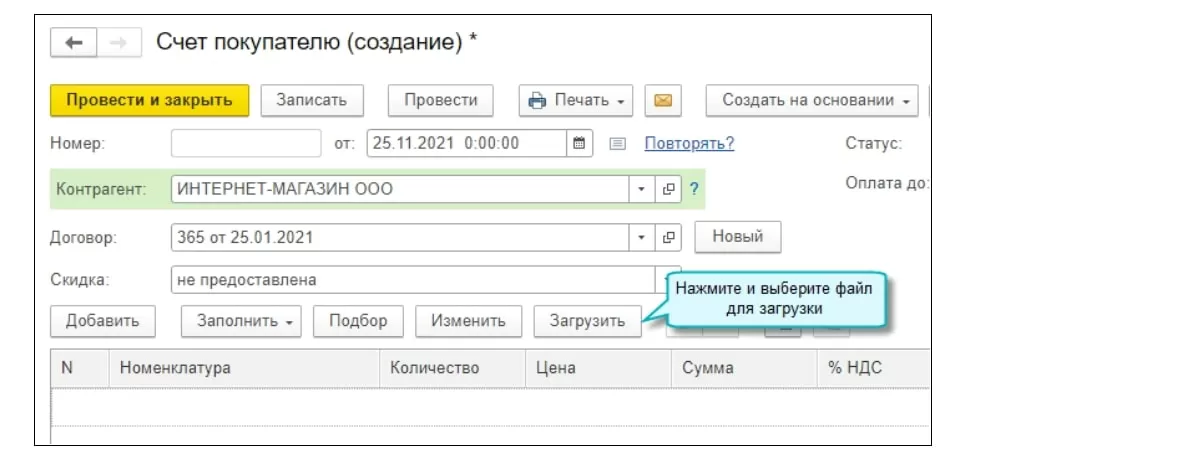The image size is (1200, 460).
Task: Select the Цена column header
Action: (598, 368)
